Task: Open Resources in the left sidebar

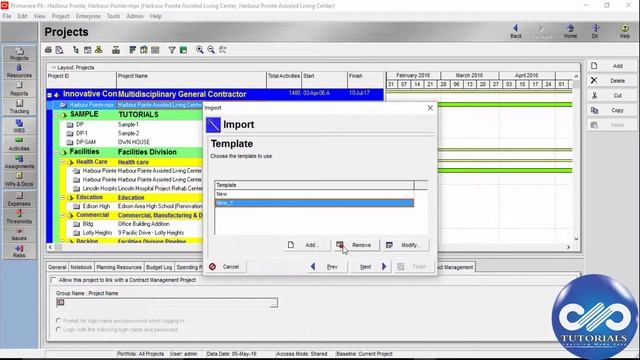Action: pyautogui.click(x=19, y=71)
